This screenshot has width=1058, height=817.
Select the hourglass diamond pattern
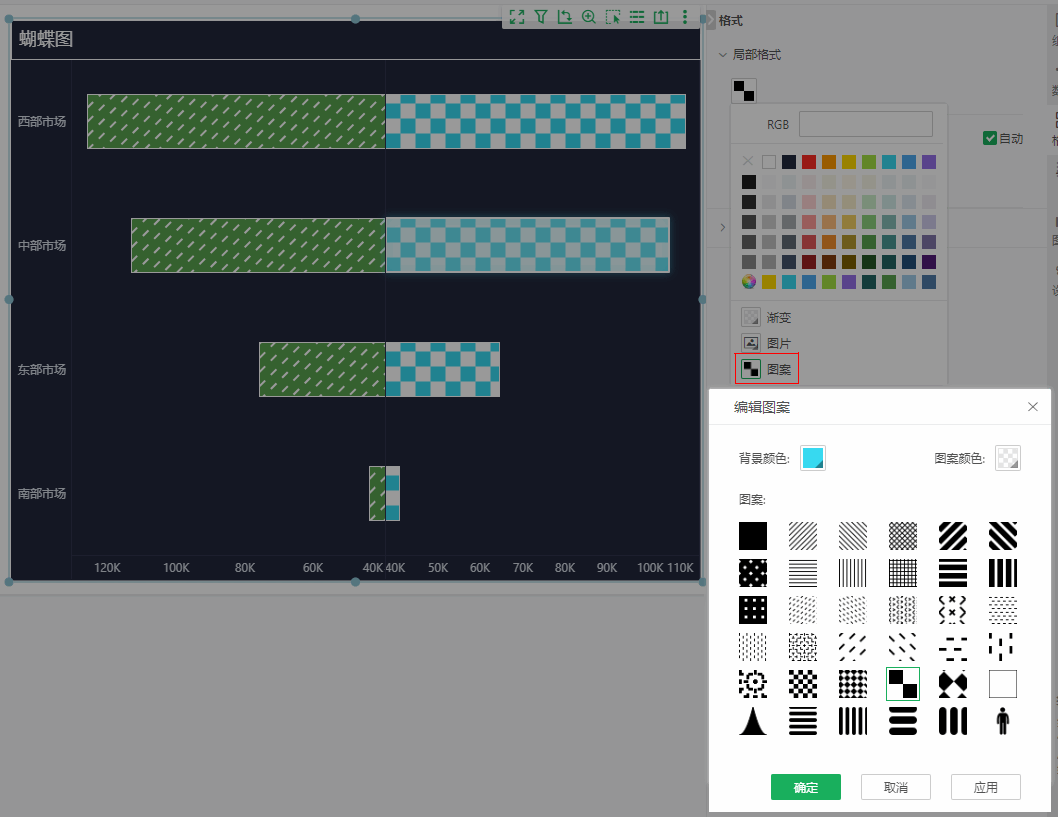point(953,684)
